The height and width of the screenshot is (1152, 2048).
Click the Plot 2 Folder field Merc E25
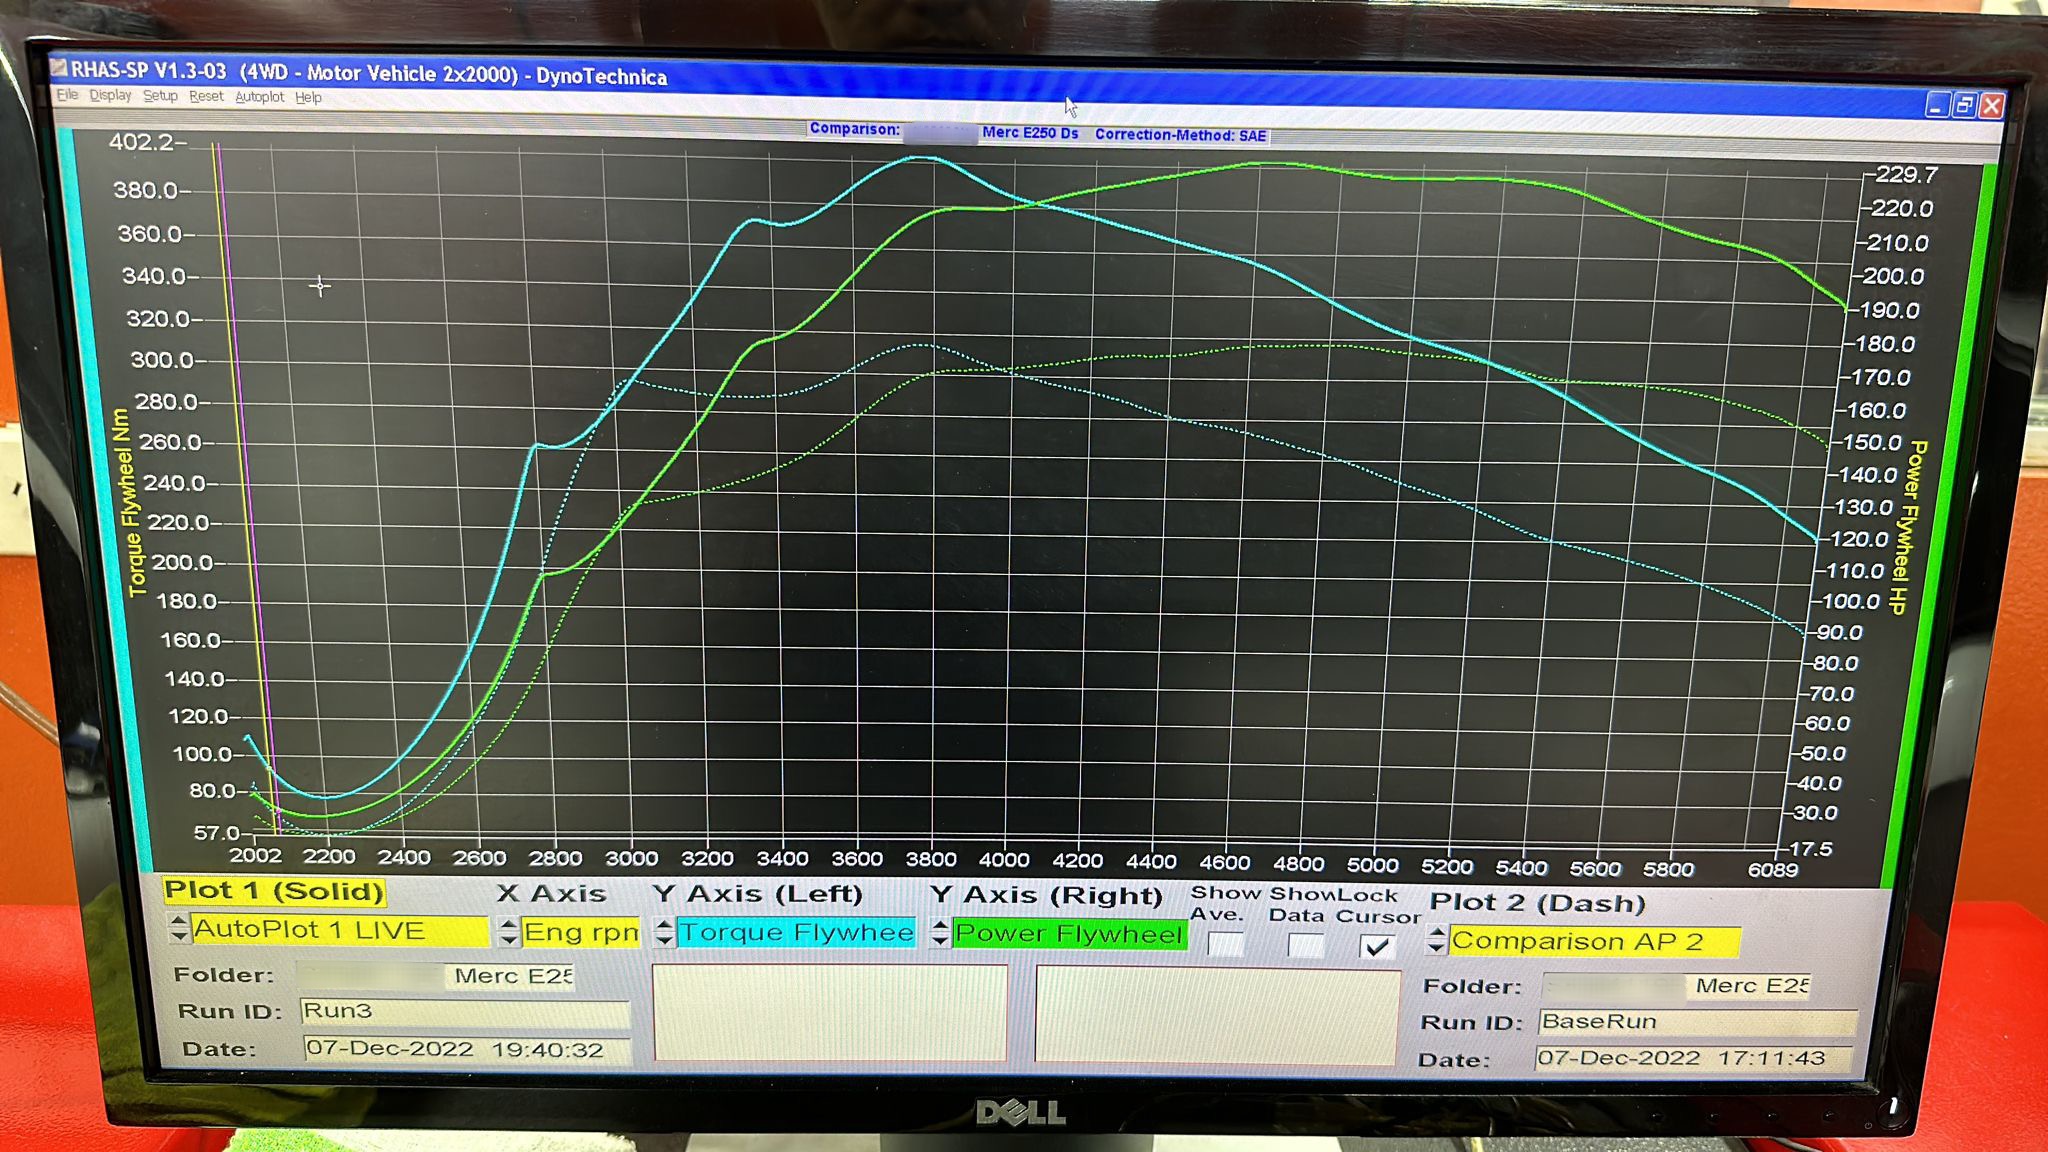[x=1677, y=986]
